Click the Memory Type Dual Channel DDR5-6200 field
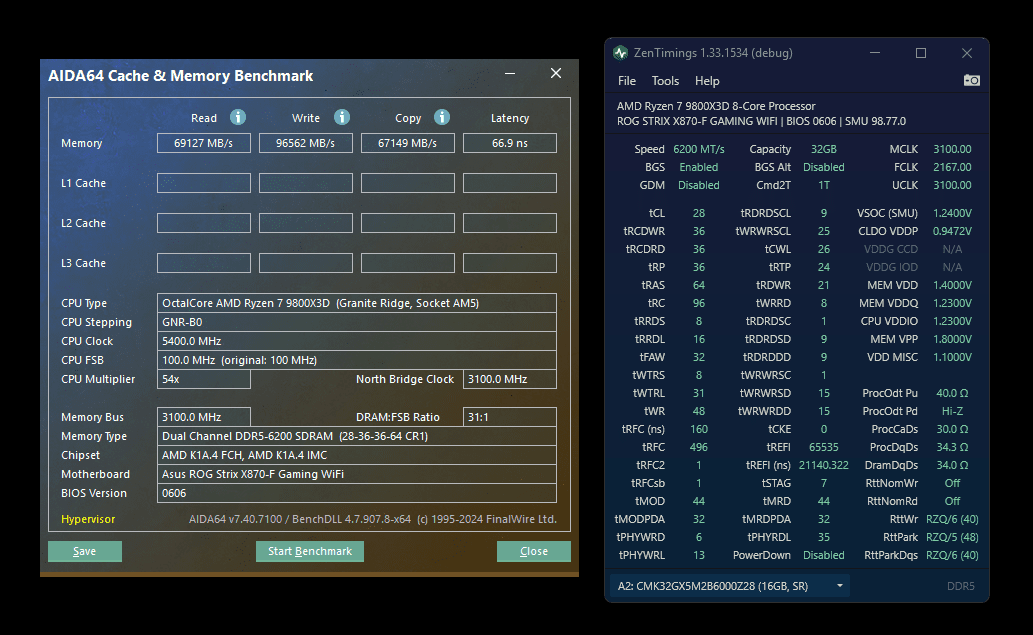The image size is (1033, 635). [356, 436]
